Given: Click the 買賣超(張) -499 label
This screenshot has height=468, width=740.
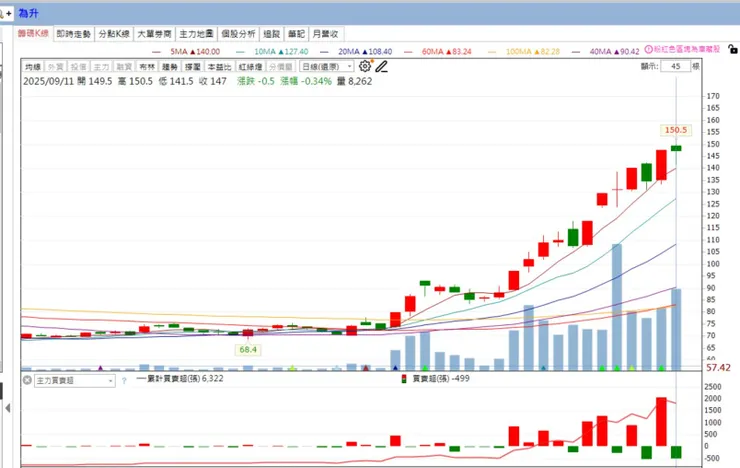Looking at the screenshot, I should [441, 378].
